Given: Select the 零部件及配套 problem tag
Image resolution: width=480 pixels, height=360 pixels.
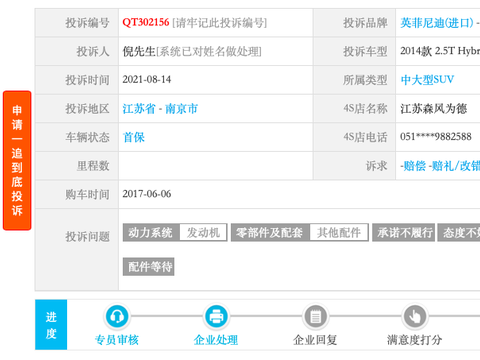Looking at the screenshot, I should 270,232.
